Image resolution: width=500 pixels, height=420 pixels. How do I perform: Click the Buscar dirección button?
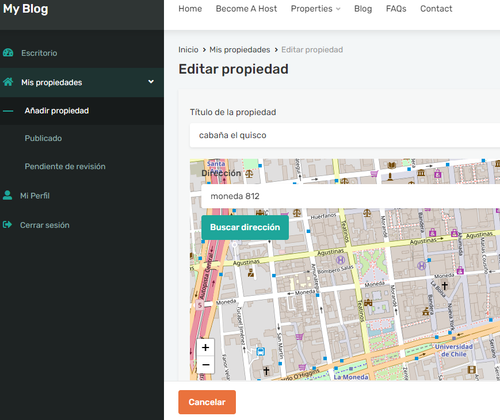(245, 227)
